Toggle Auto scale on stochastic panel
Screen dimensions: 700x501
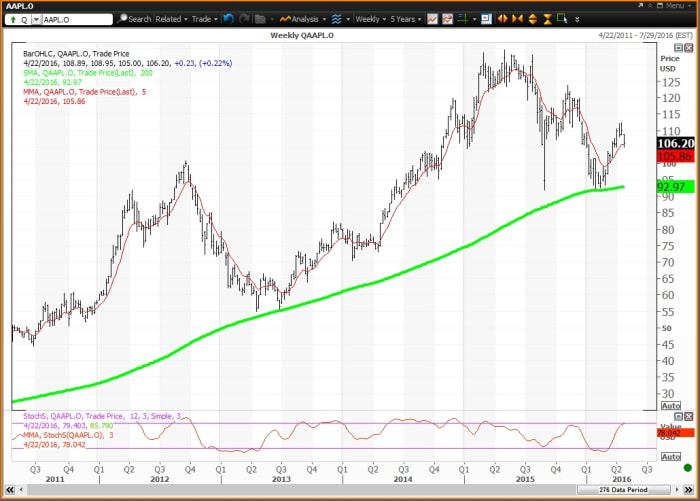click(x=671, y=455)
